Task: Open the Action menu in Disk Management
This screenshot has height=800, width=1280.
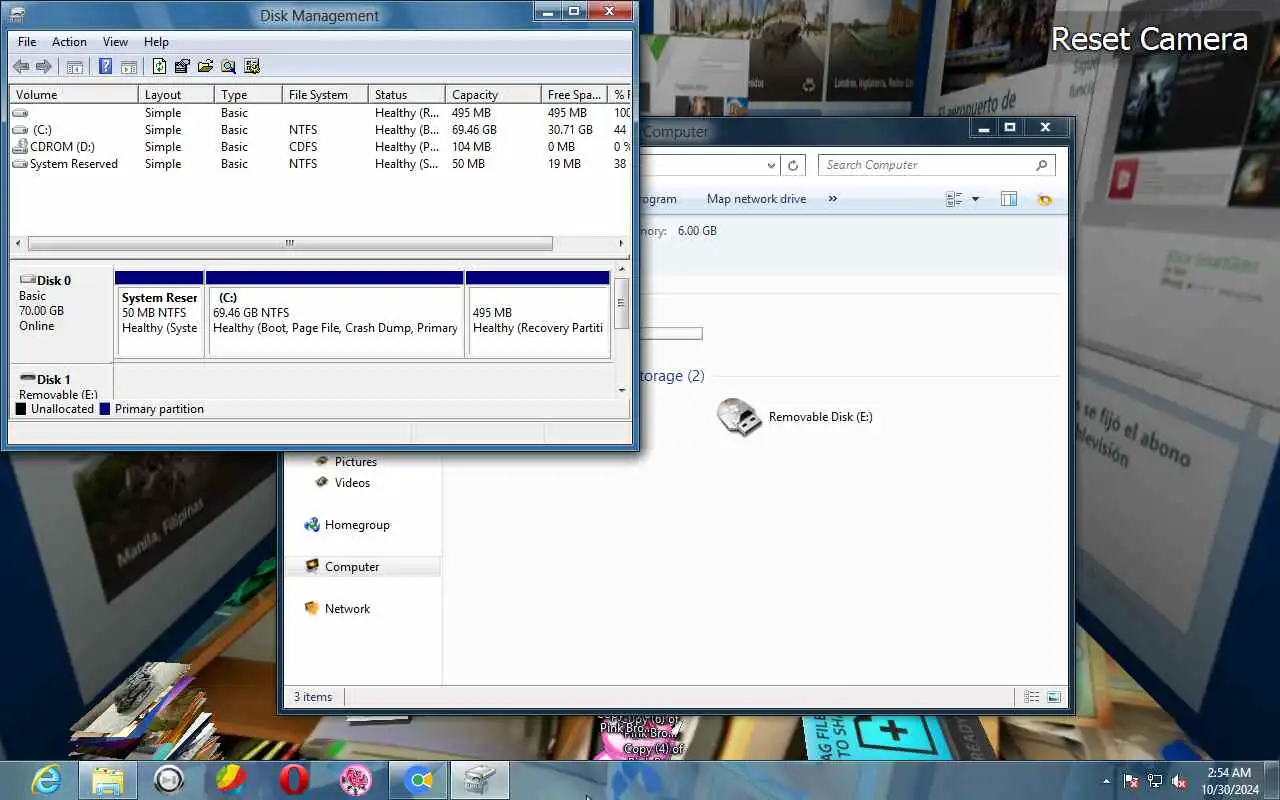Action: [69, 42]
